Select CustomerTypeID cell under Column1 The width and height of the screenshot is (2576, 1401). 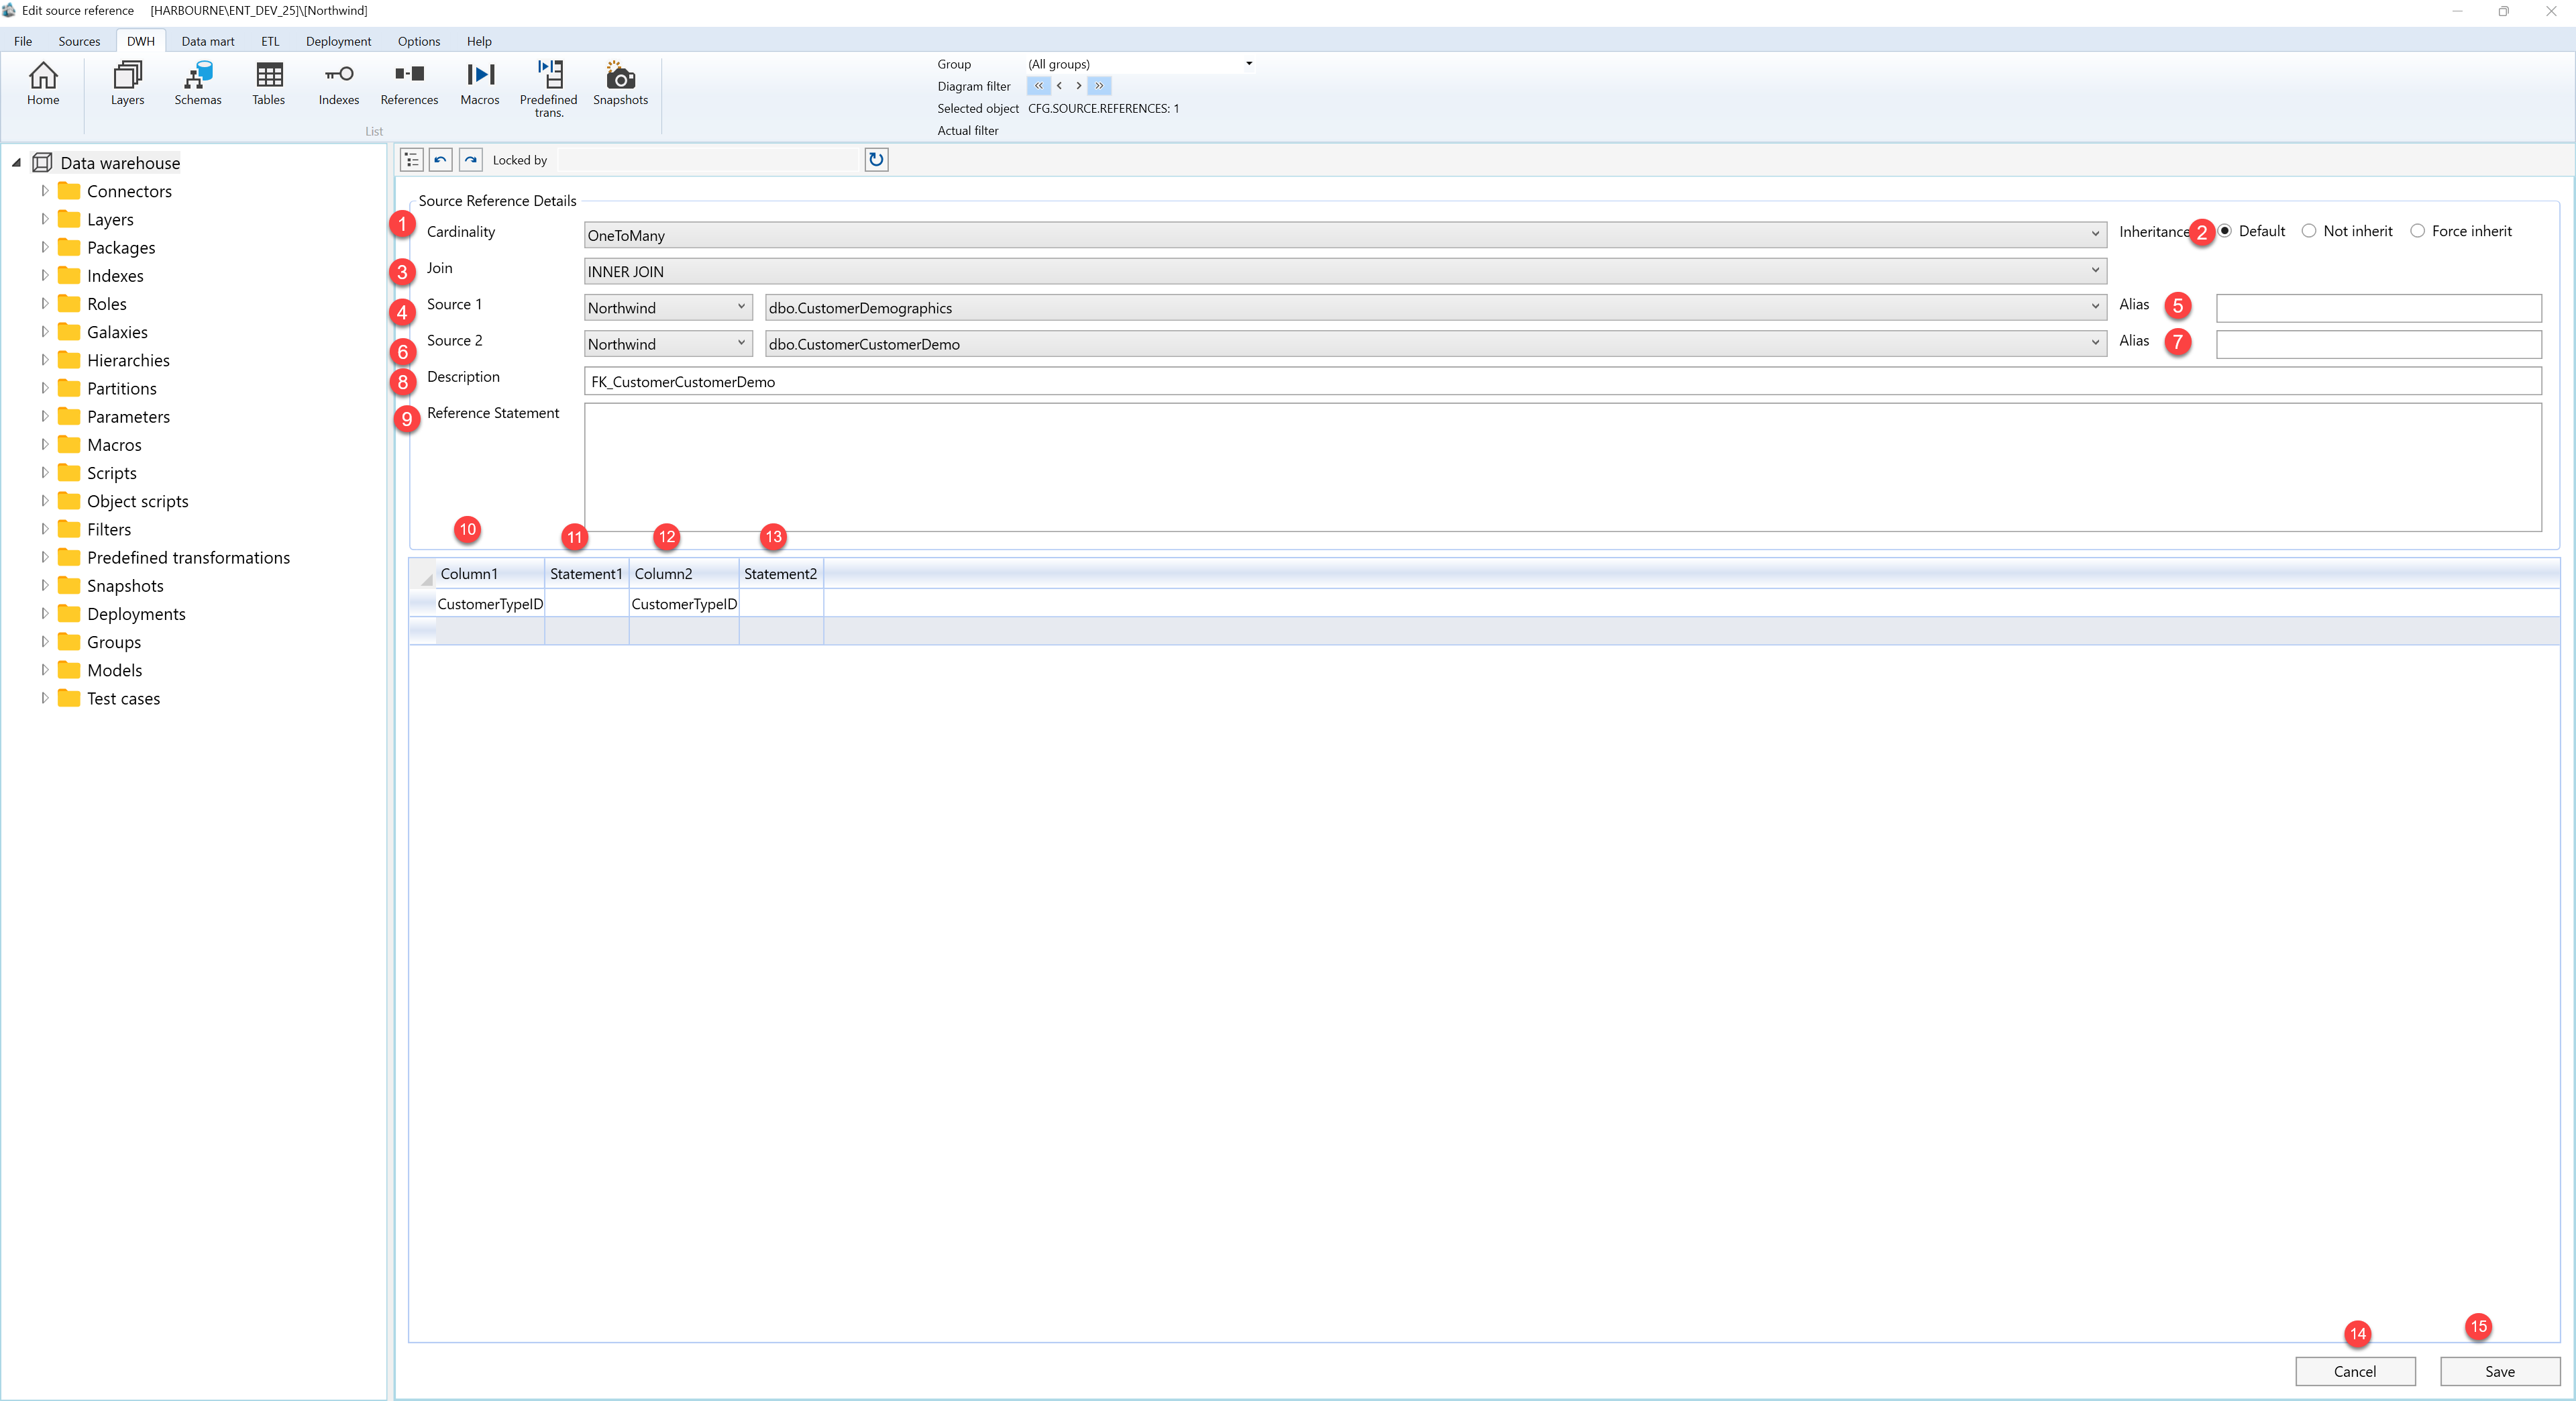490,603
